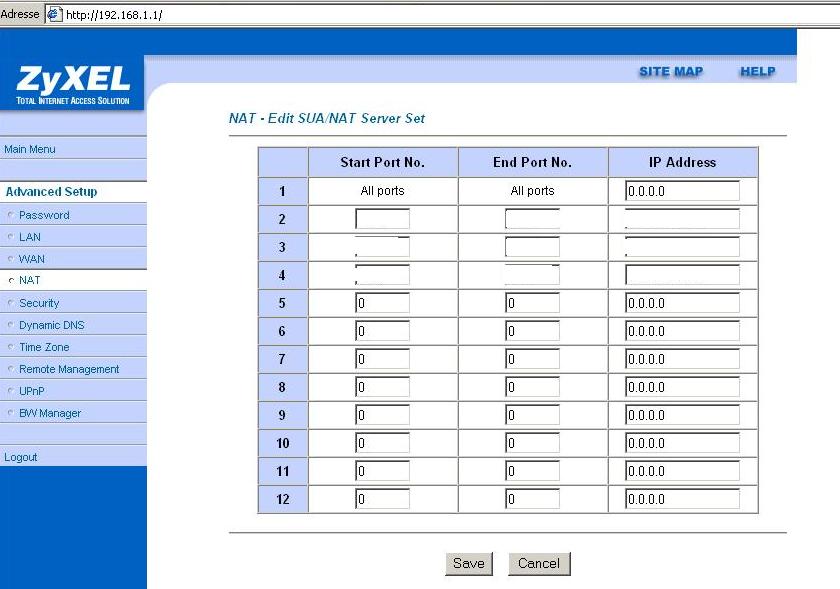Click the browser page icon in address bar

point(55,15)
